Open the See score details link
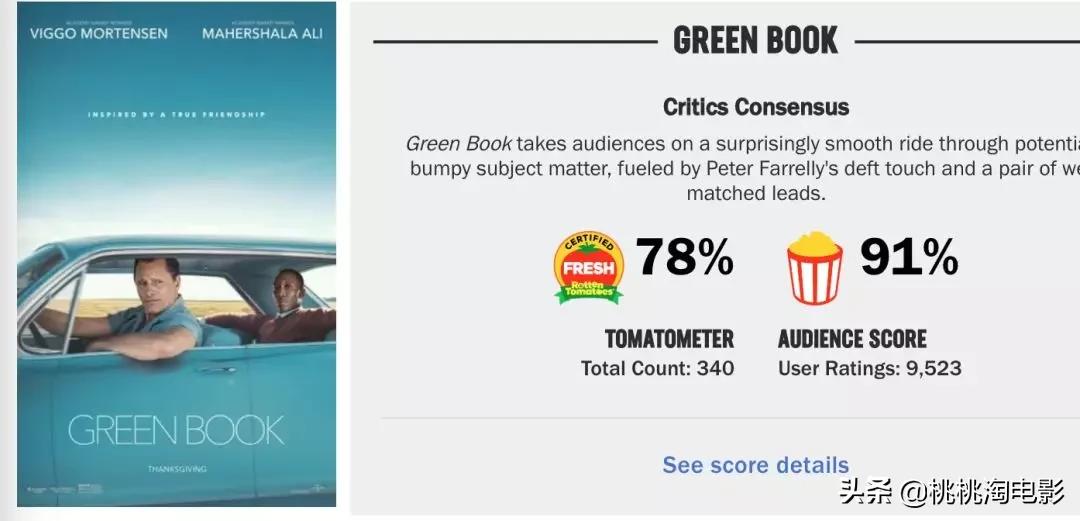The width and height of the screenshot is (1080, 521). pyautogui.click(x=755, y=465)
